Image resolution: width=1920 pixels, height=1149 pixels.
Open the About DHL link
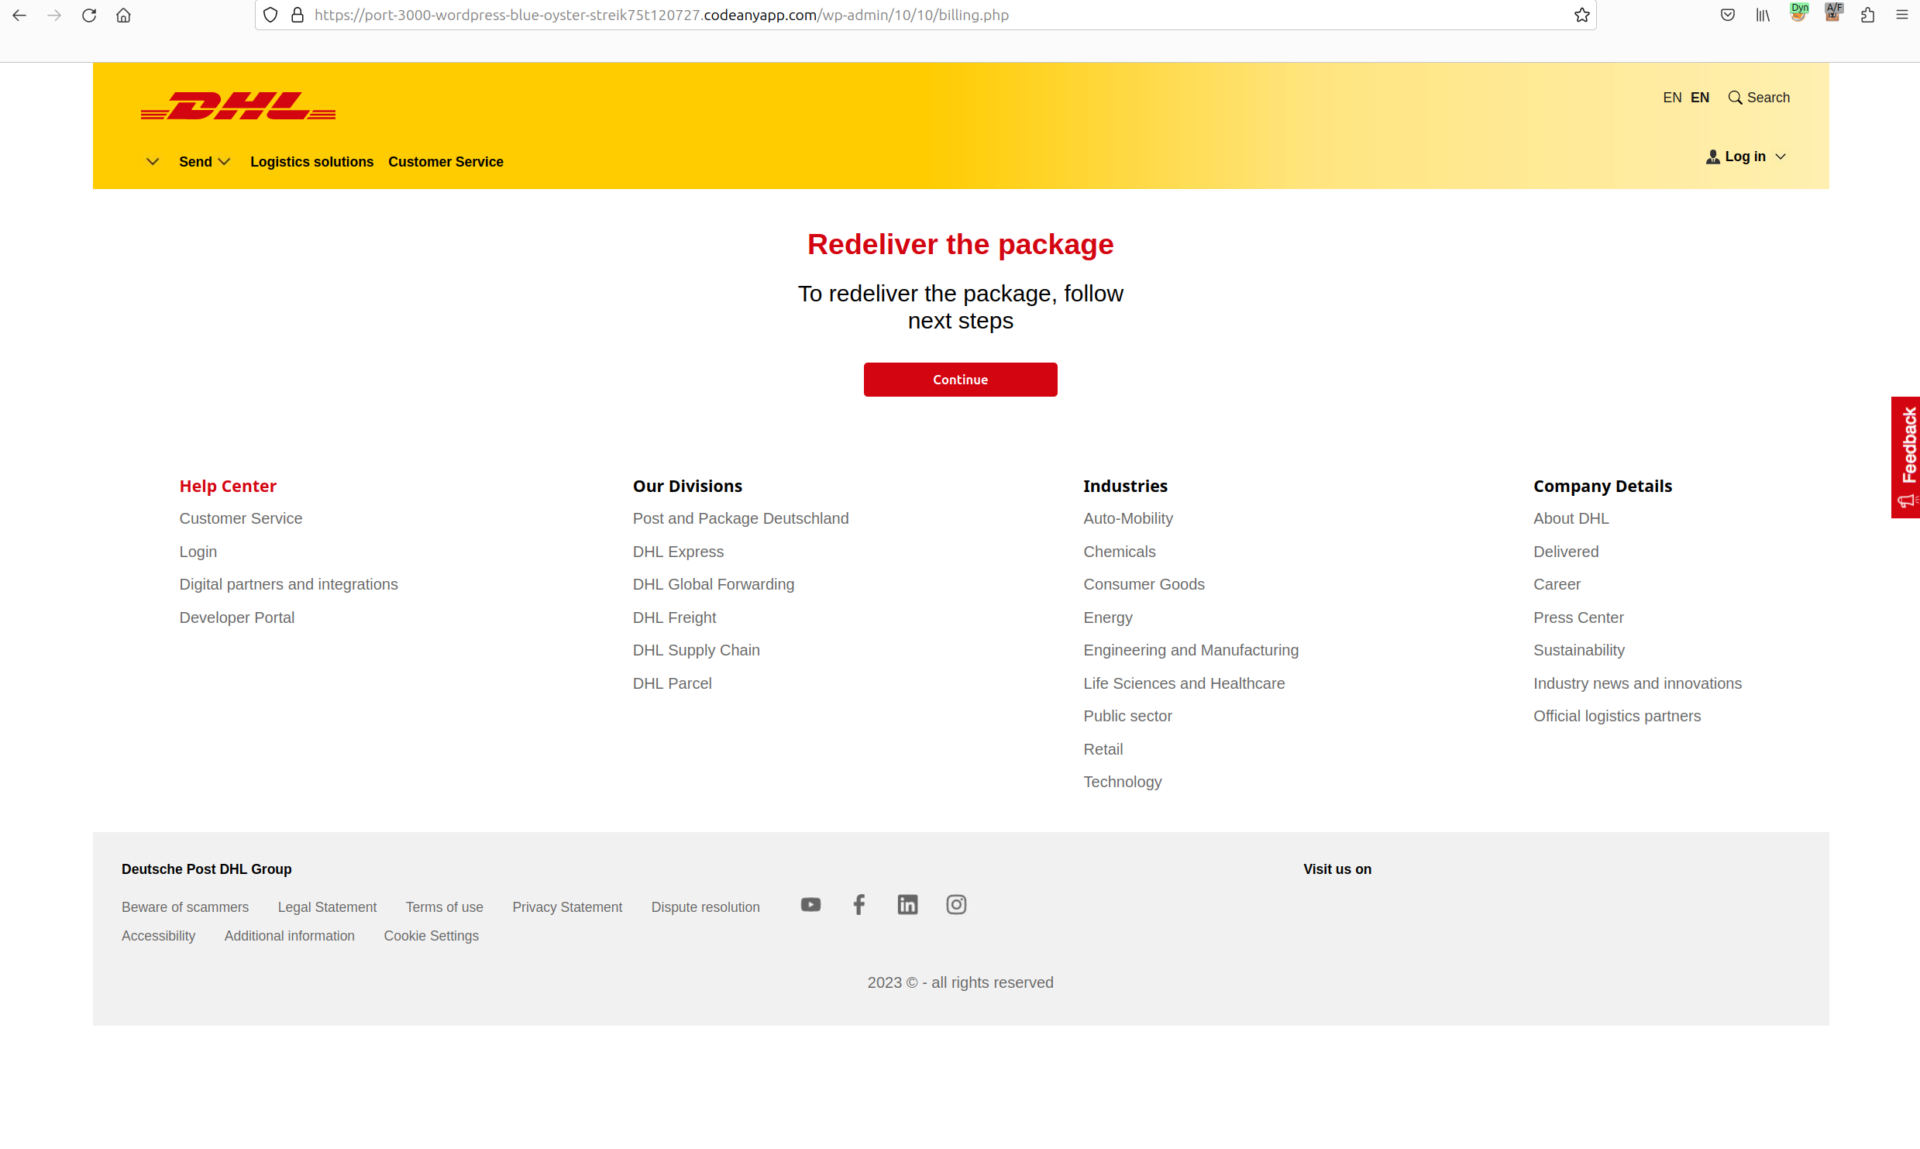tap(1571, 519)
